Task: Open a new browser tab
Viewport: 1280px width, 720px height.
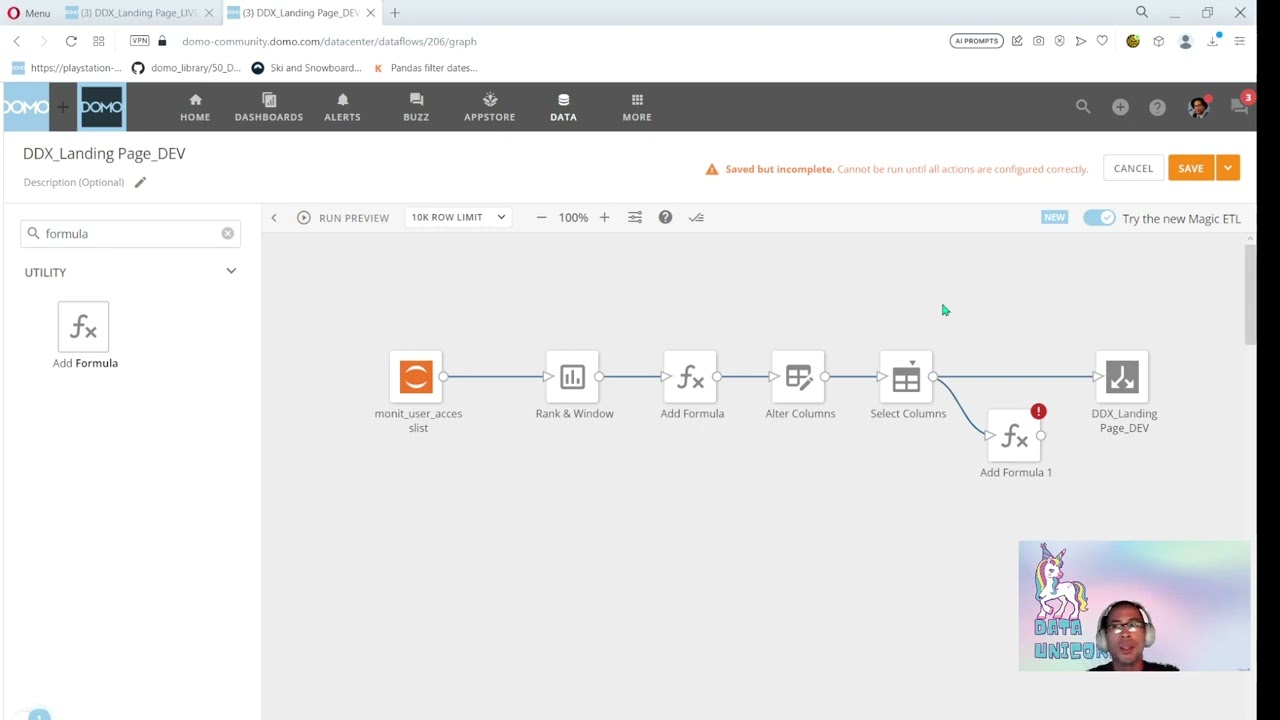Action: [395, 13]
